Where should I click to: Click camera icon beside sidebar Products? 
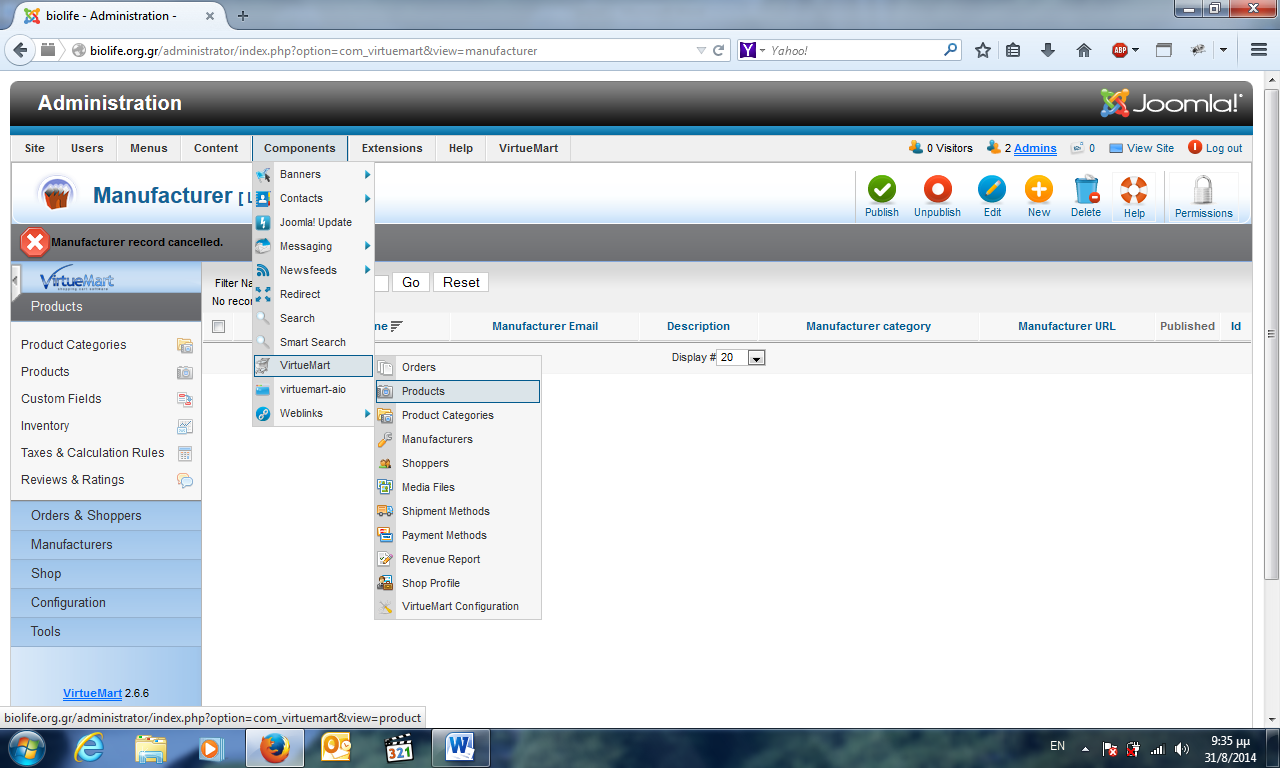pos(185,372)
